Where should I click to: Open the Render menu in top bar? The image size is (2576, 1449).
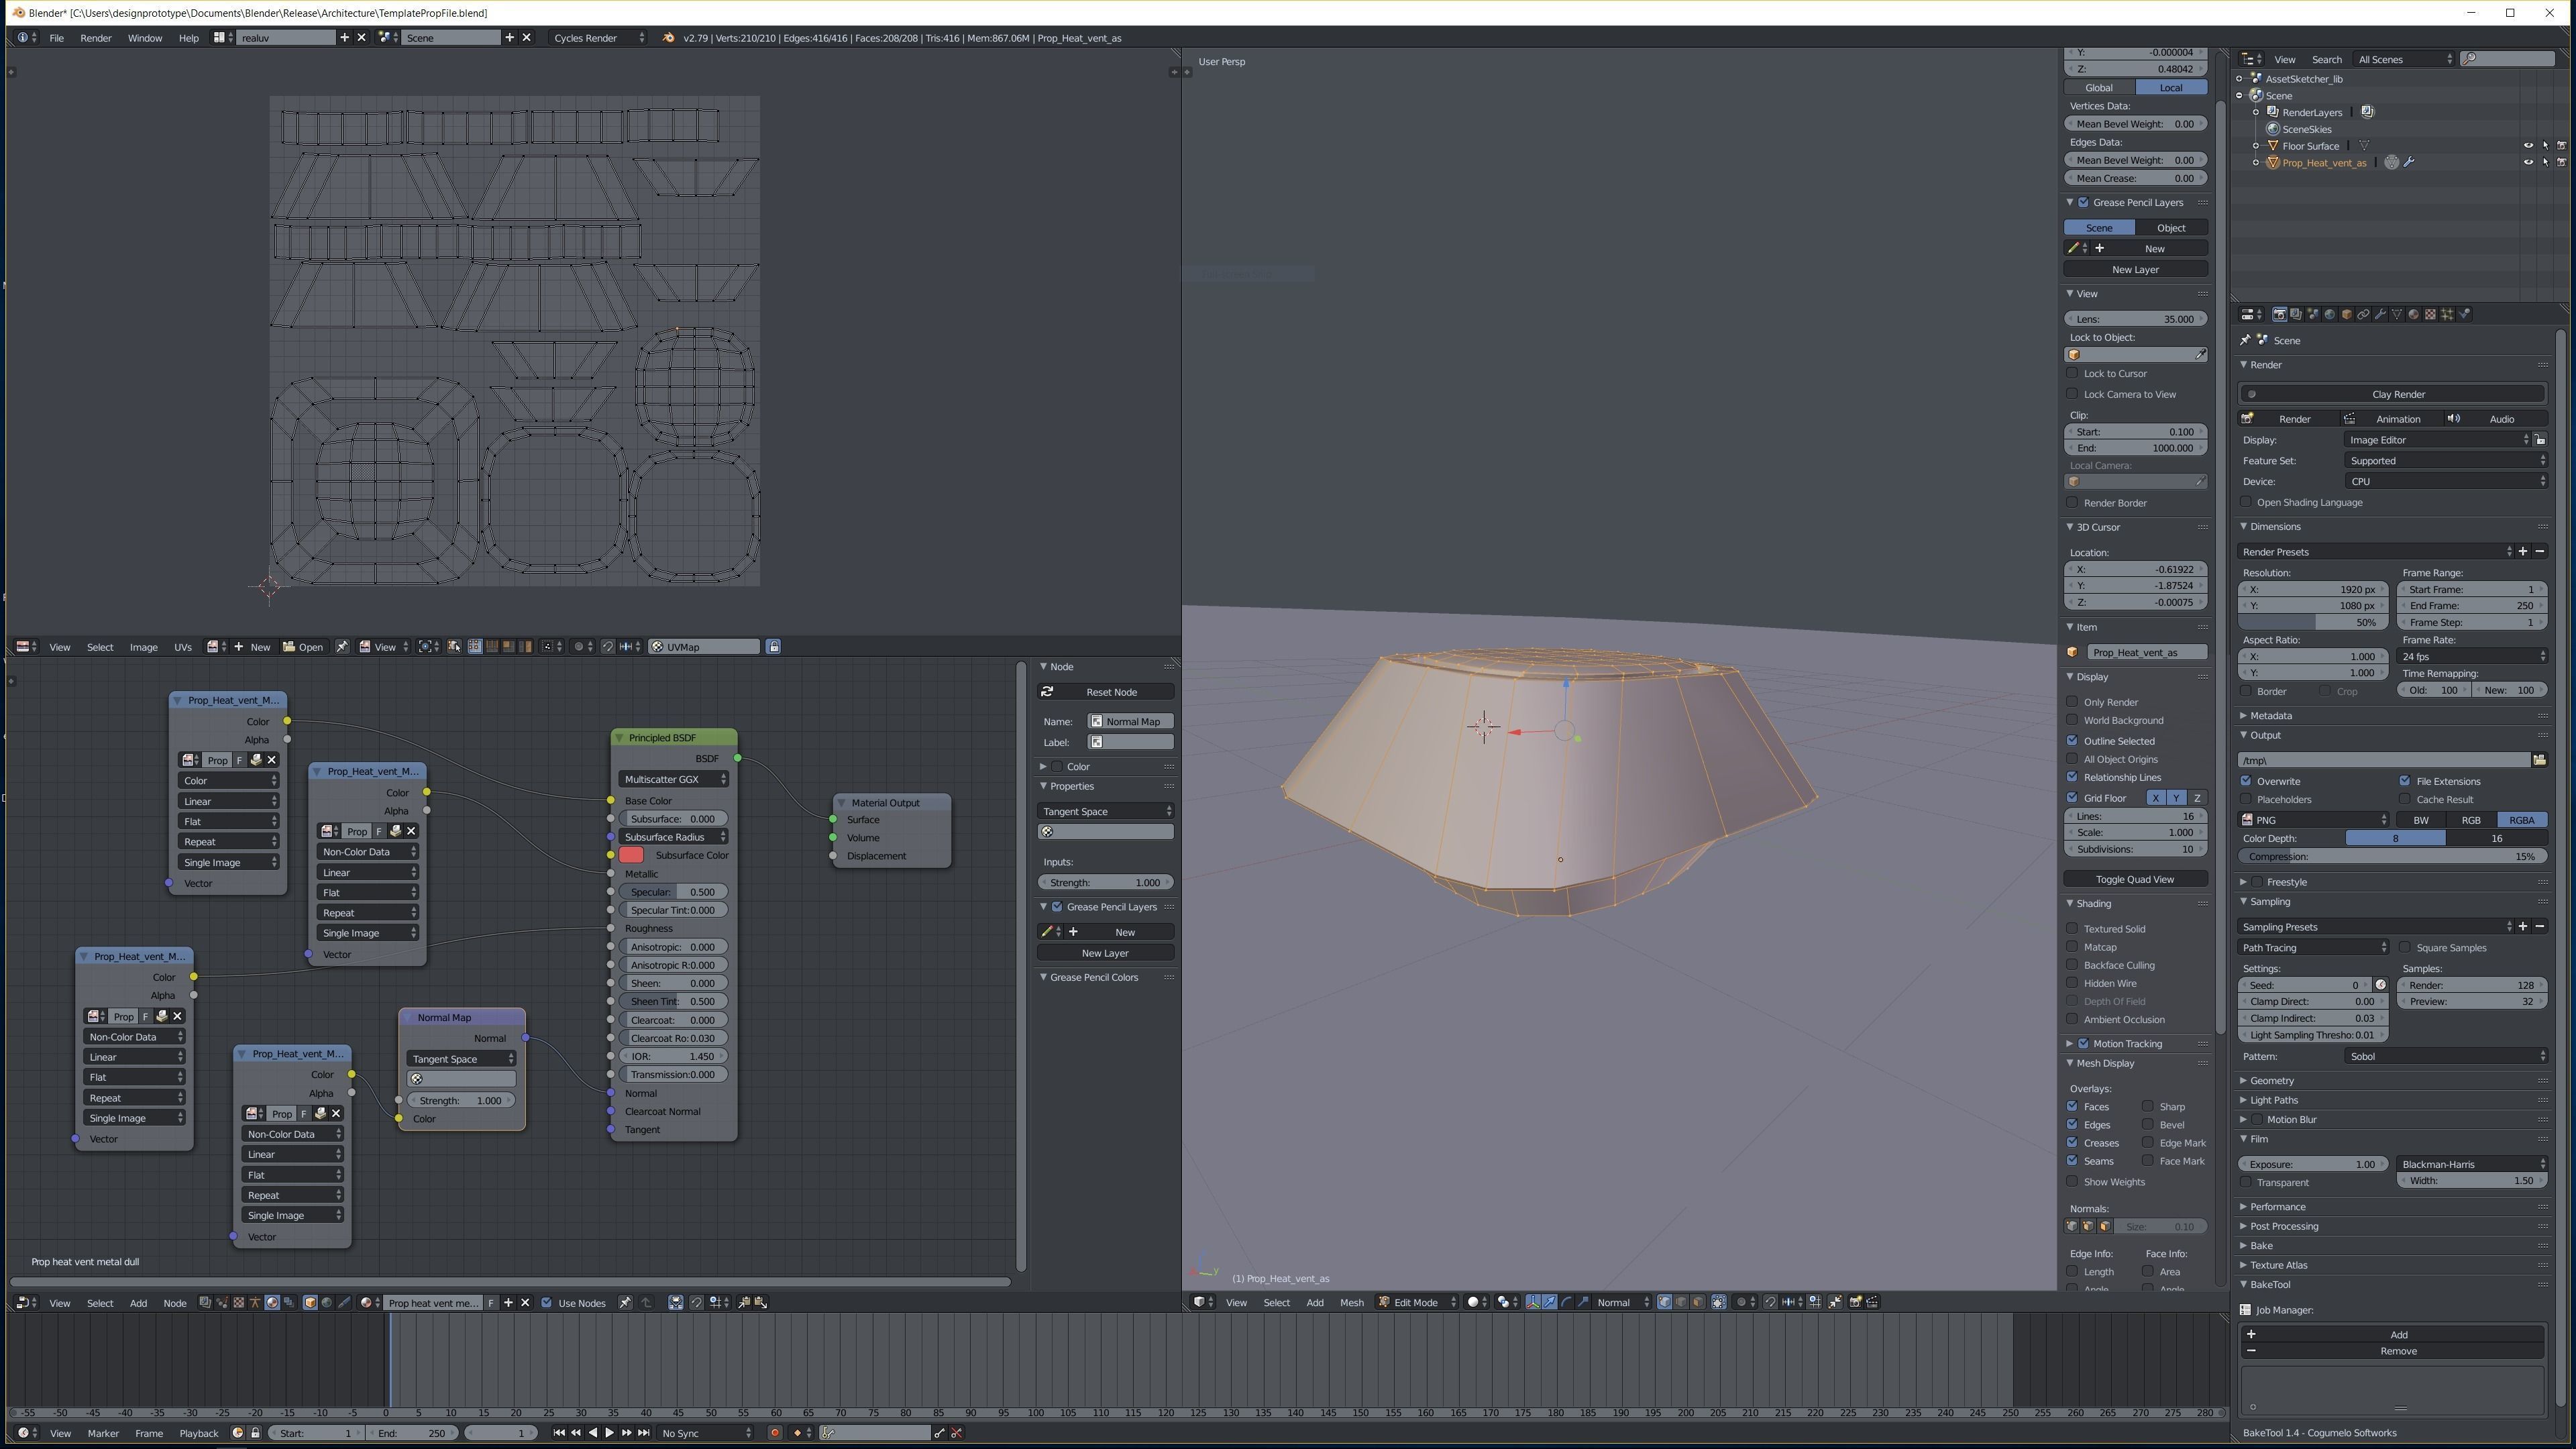click(x=96, y=38)
